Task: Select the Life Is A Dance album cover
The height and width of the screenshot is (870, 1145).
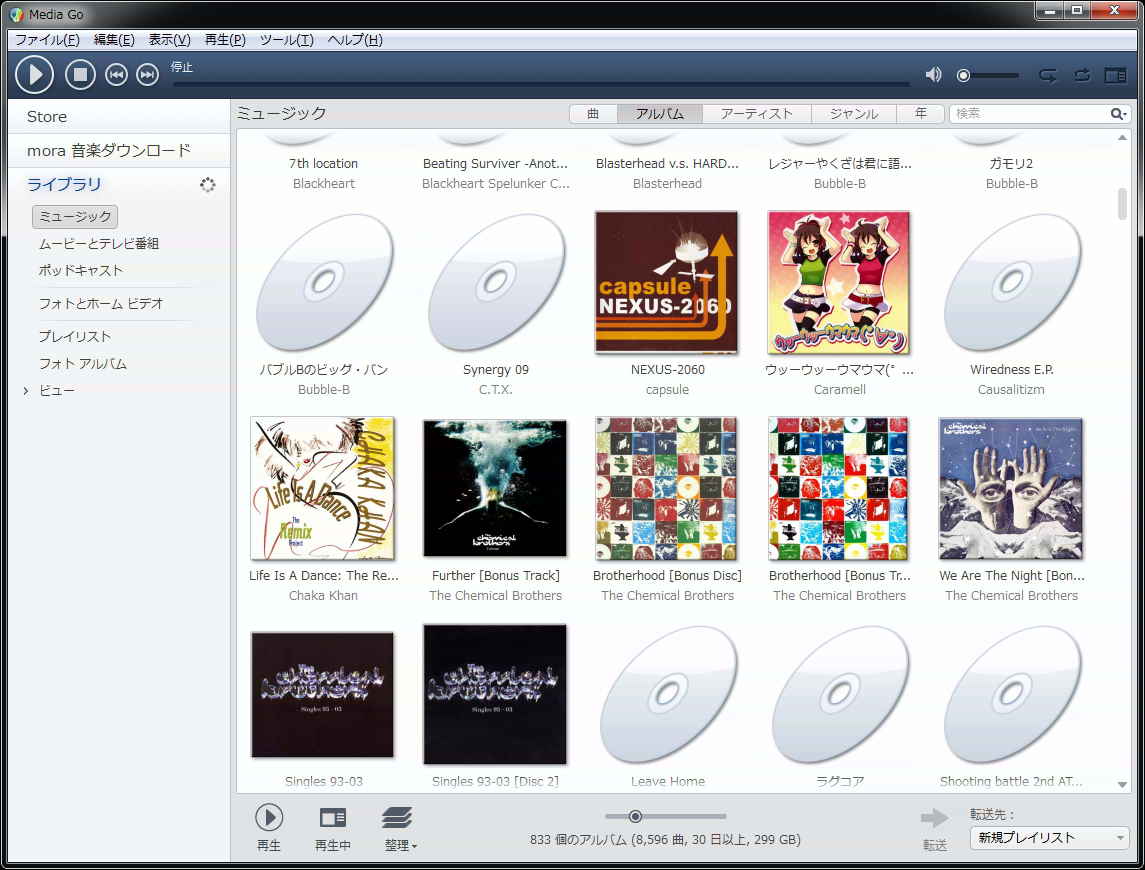Action: [322, 488]
